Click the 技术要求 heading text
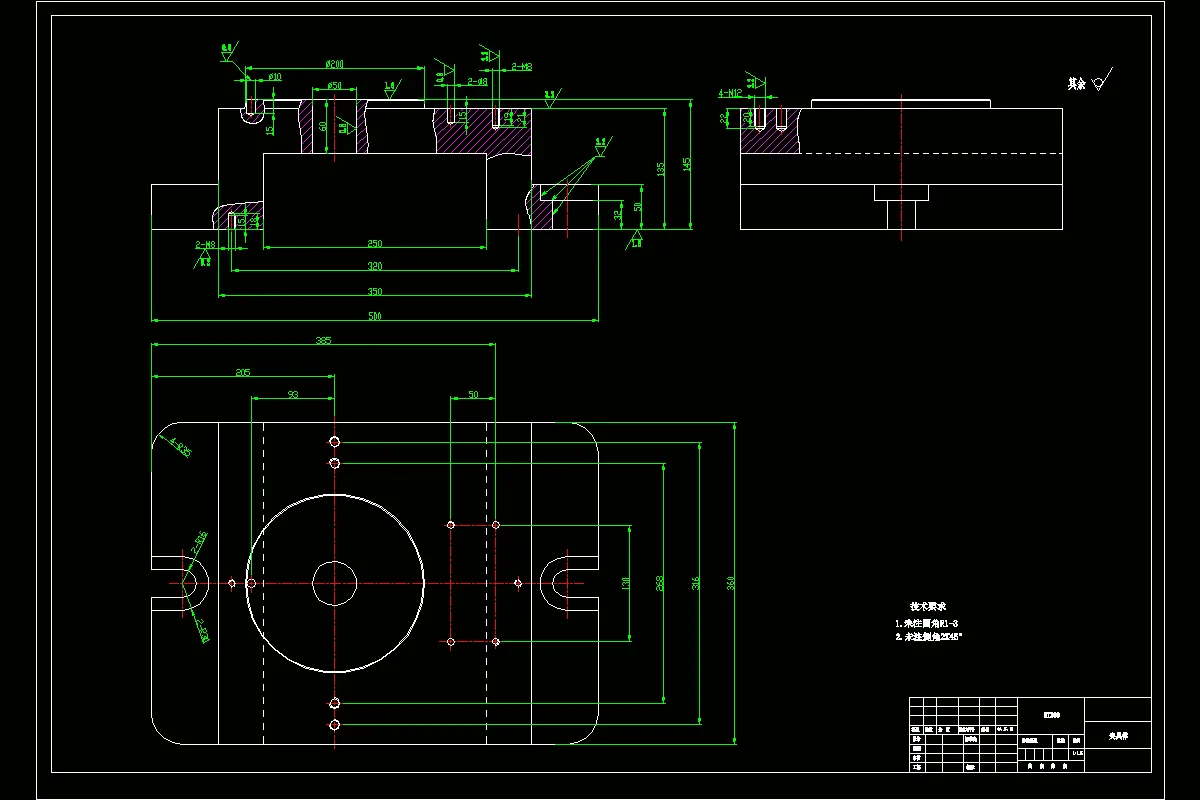The height and width of the screenshot is (800, 1200). tap(928, 606)
